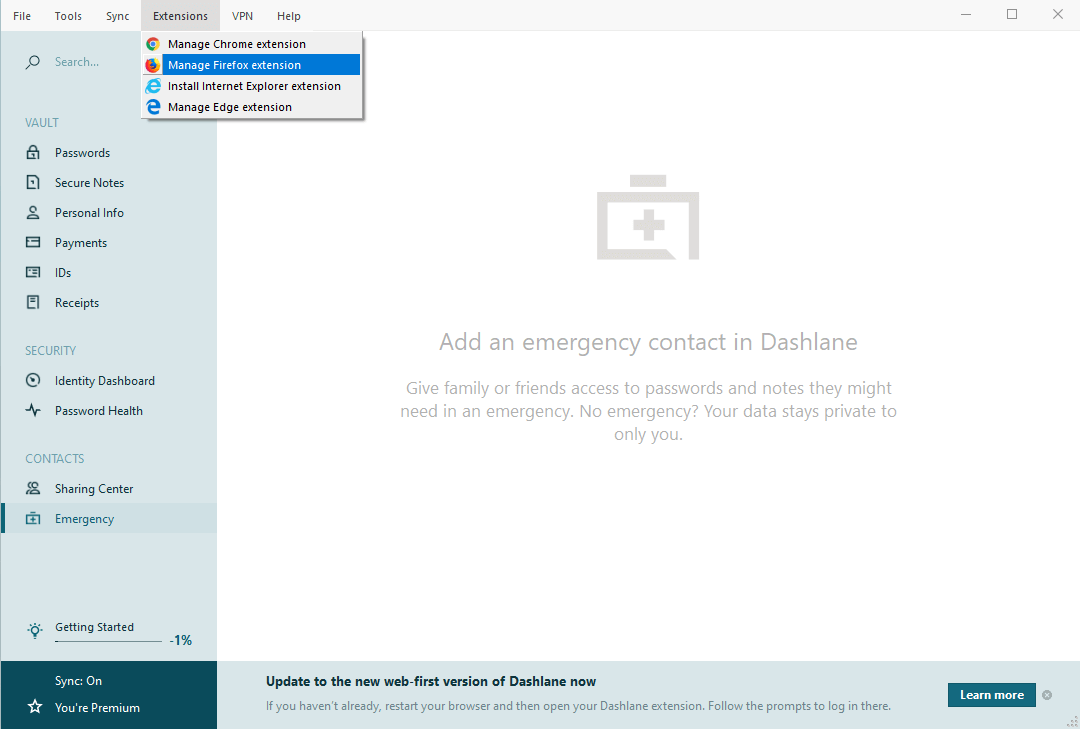Click the -1% progress value
The image size is (1080, 729).
click(x=180, y=640)
